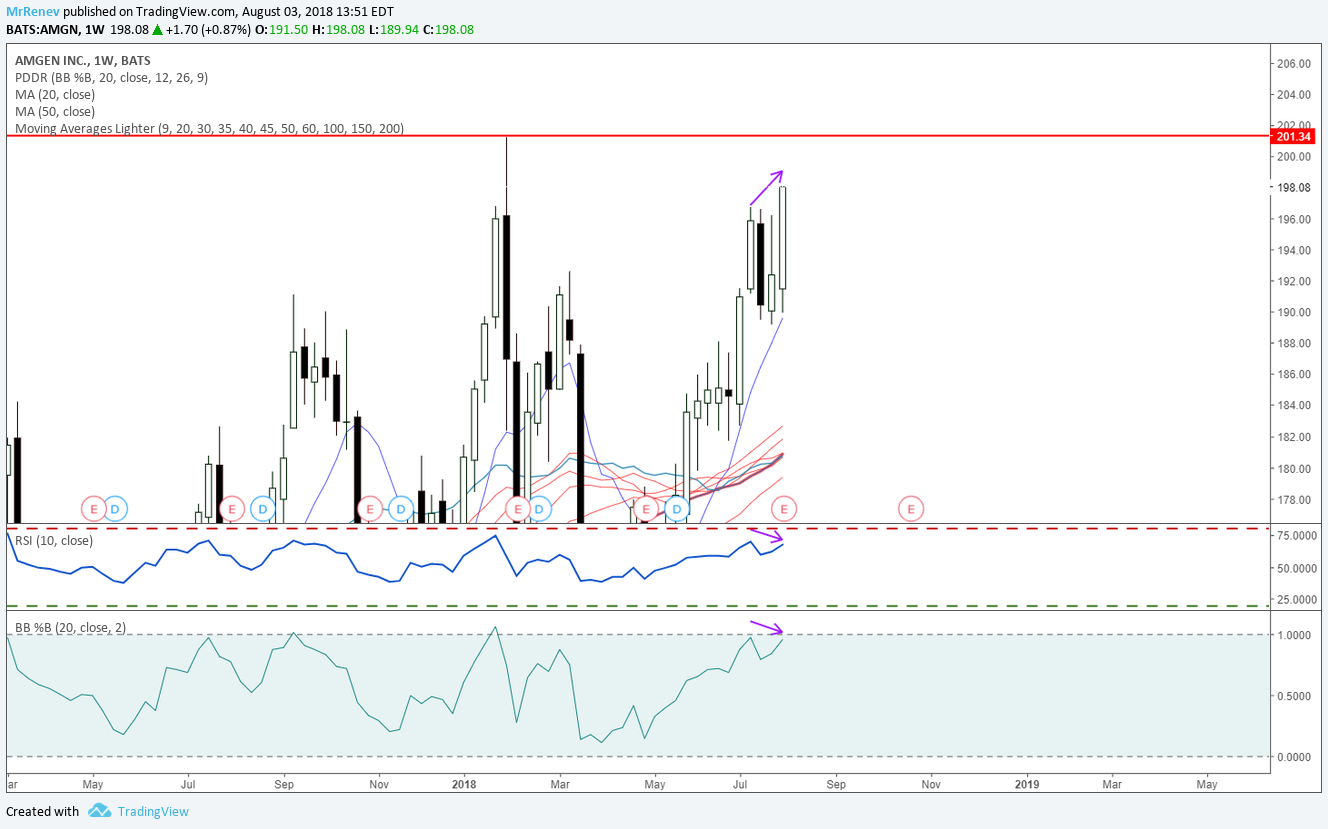Select the MA (20, close) indicator legend
The width and height of the screenshot is (1328, 829).
(x=55, y=94)
